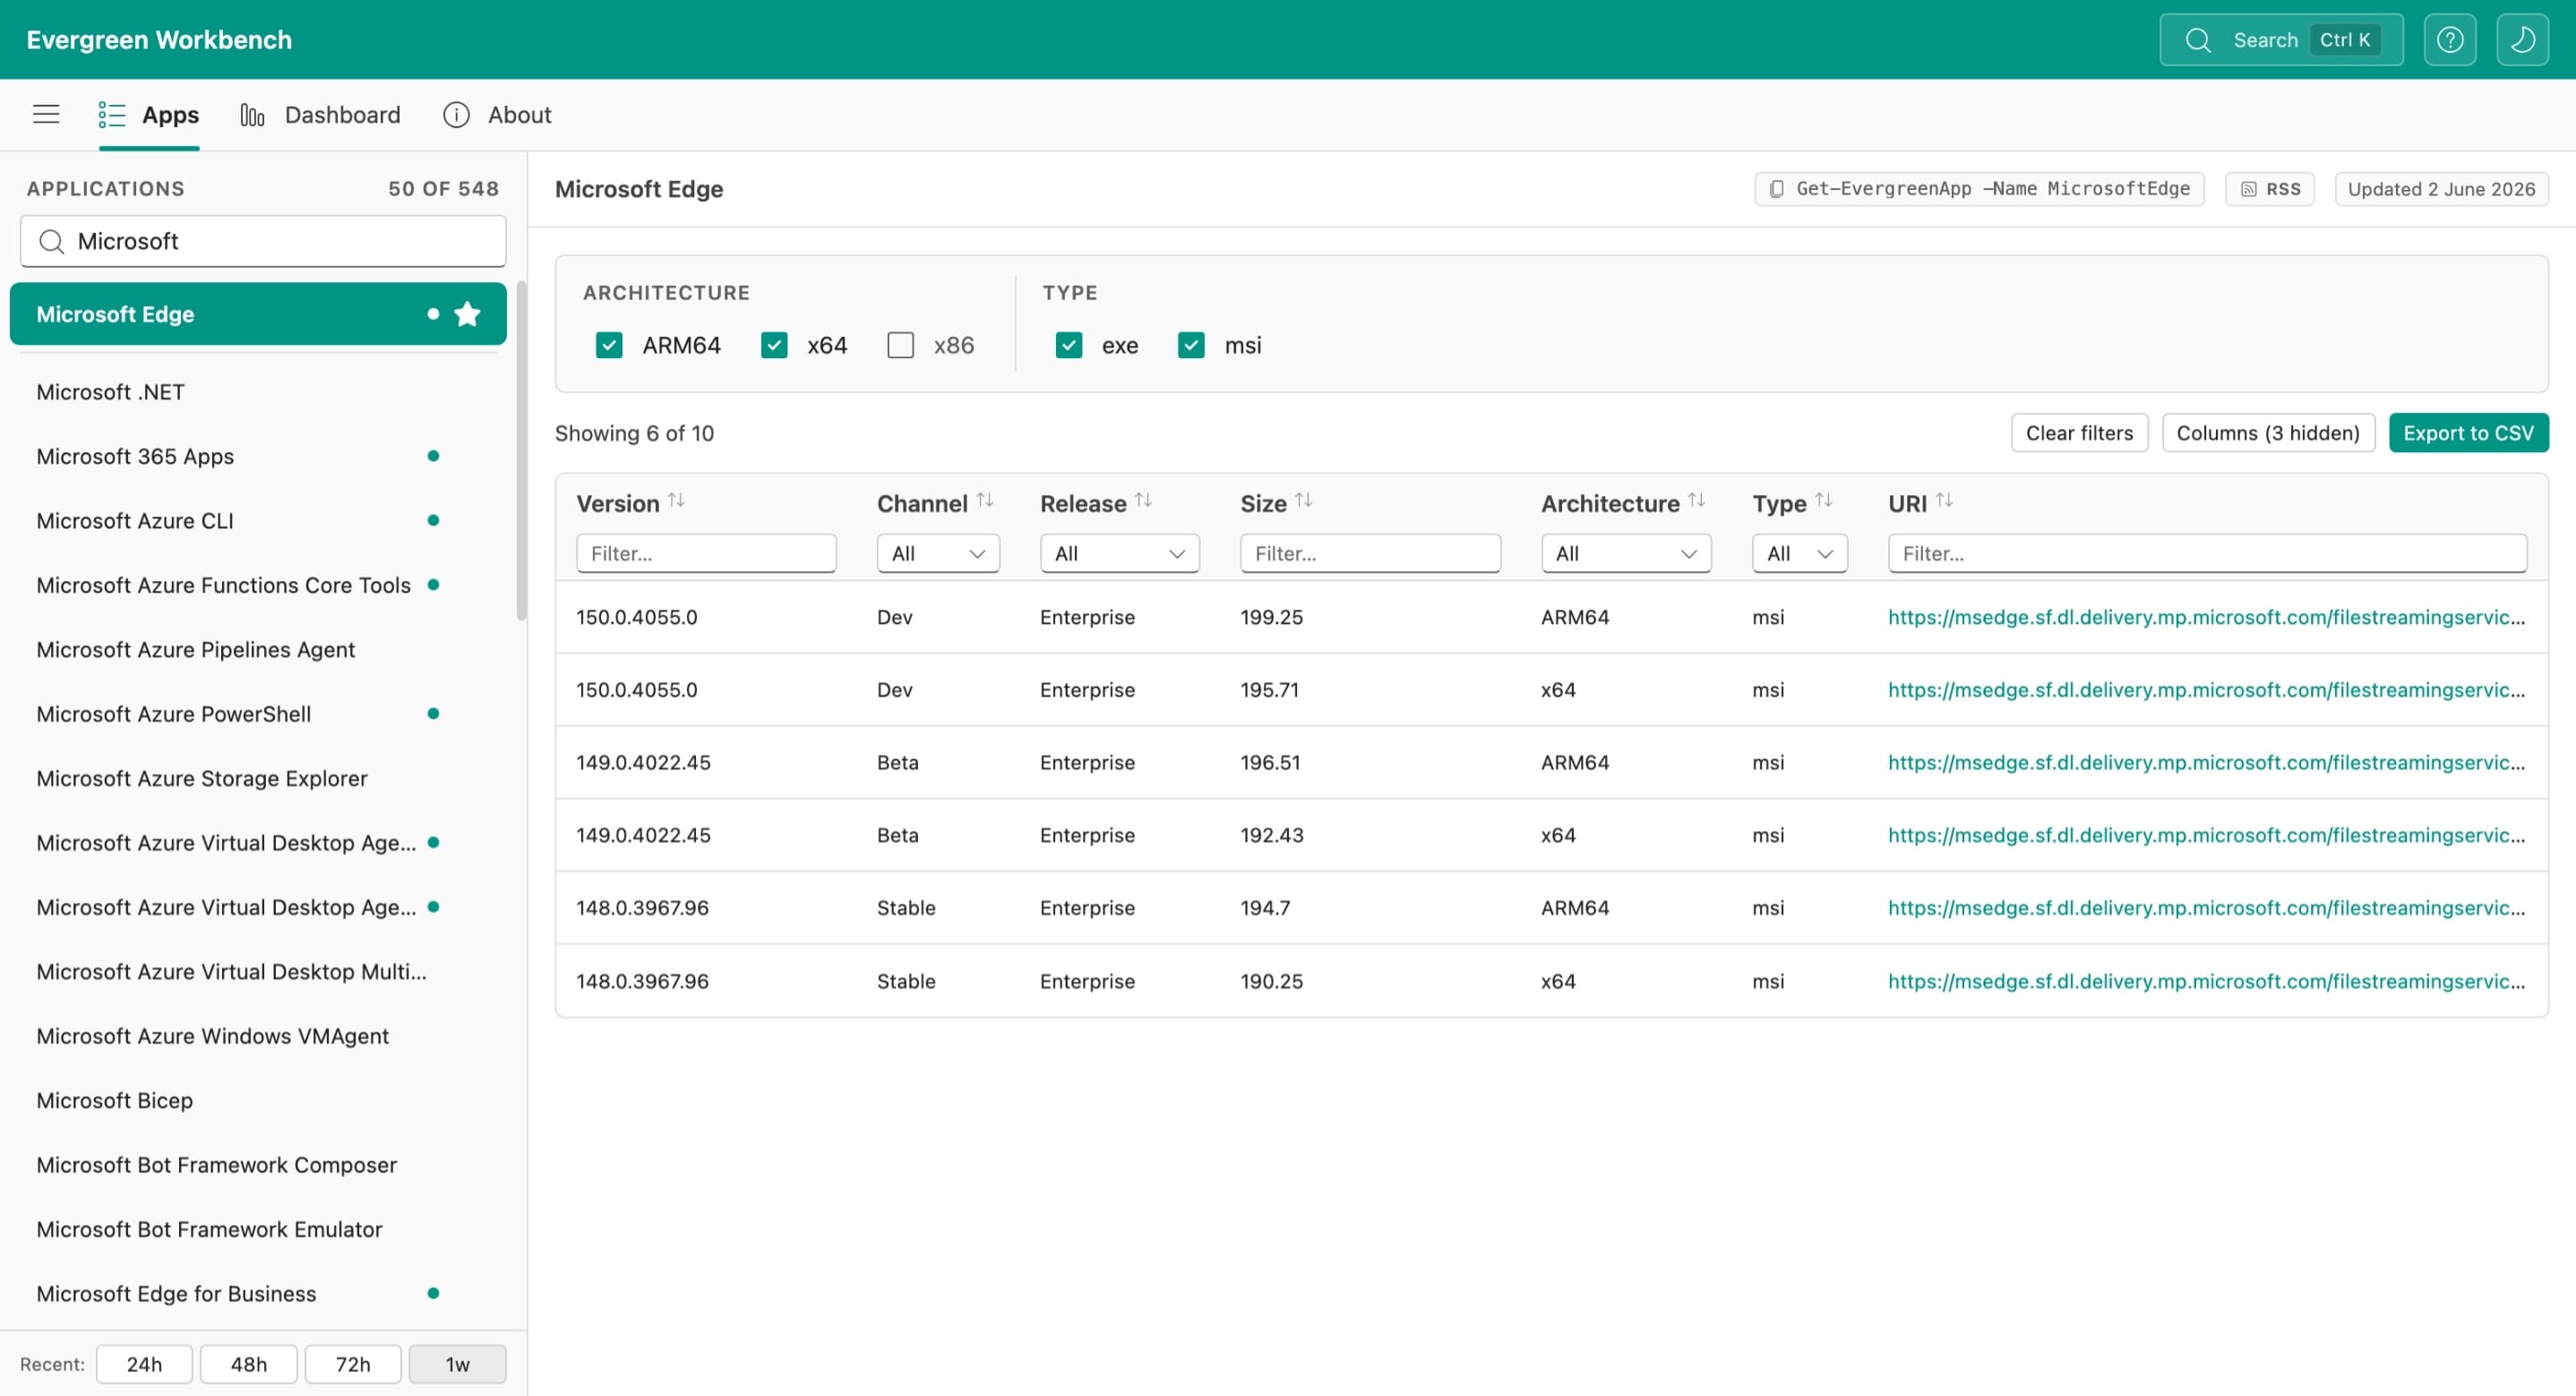Open the RSS feed button
The image size is (2576, 1396).
(2269, 189)
